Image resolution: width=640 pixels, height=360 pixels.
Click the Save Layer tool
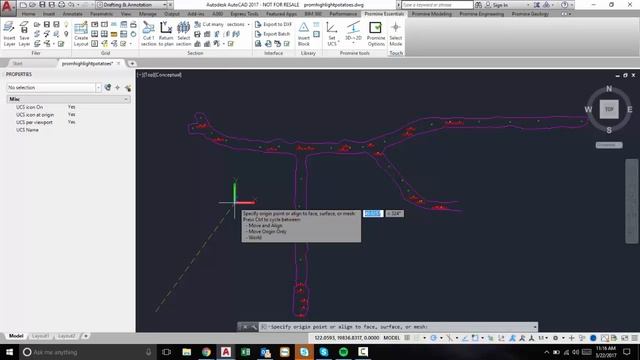tap(24, 33)
